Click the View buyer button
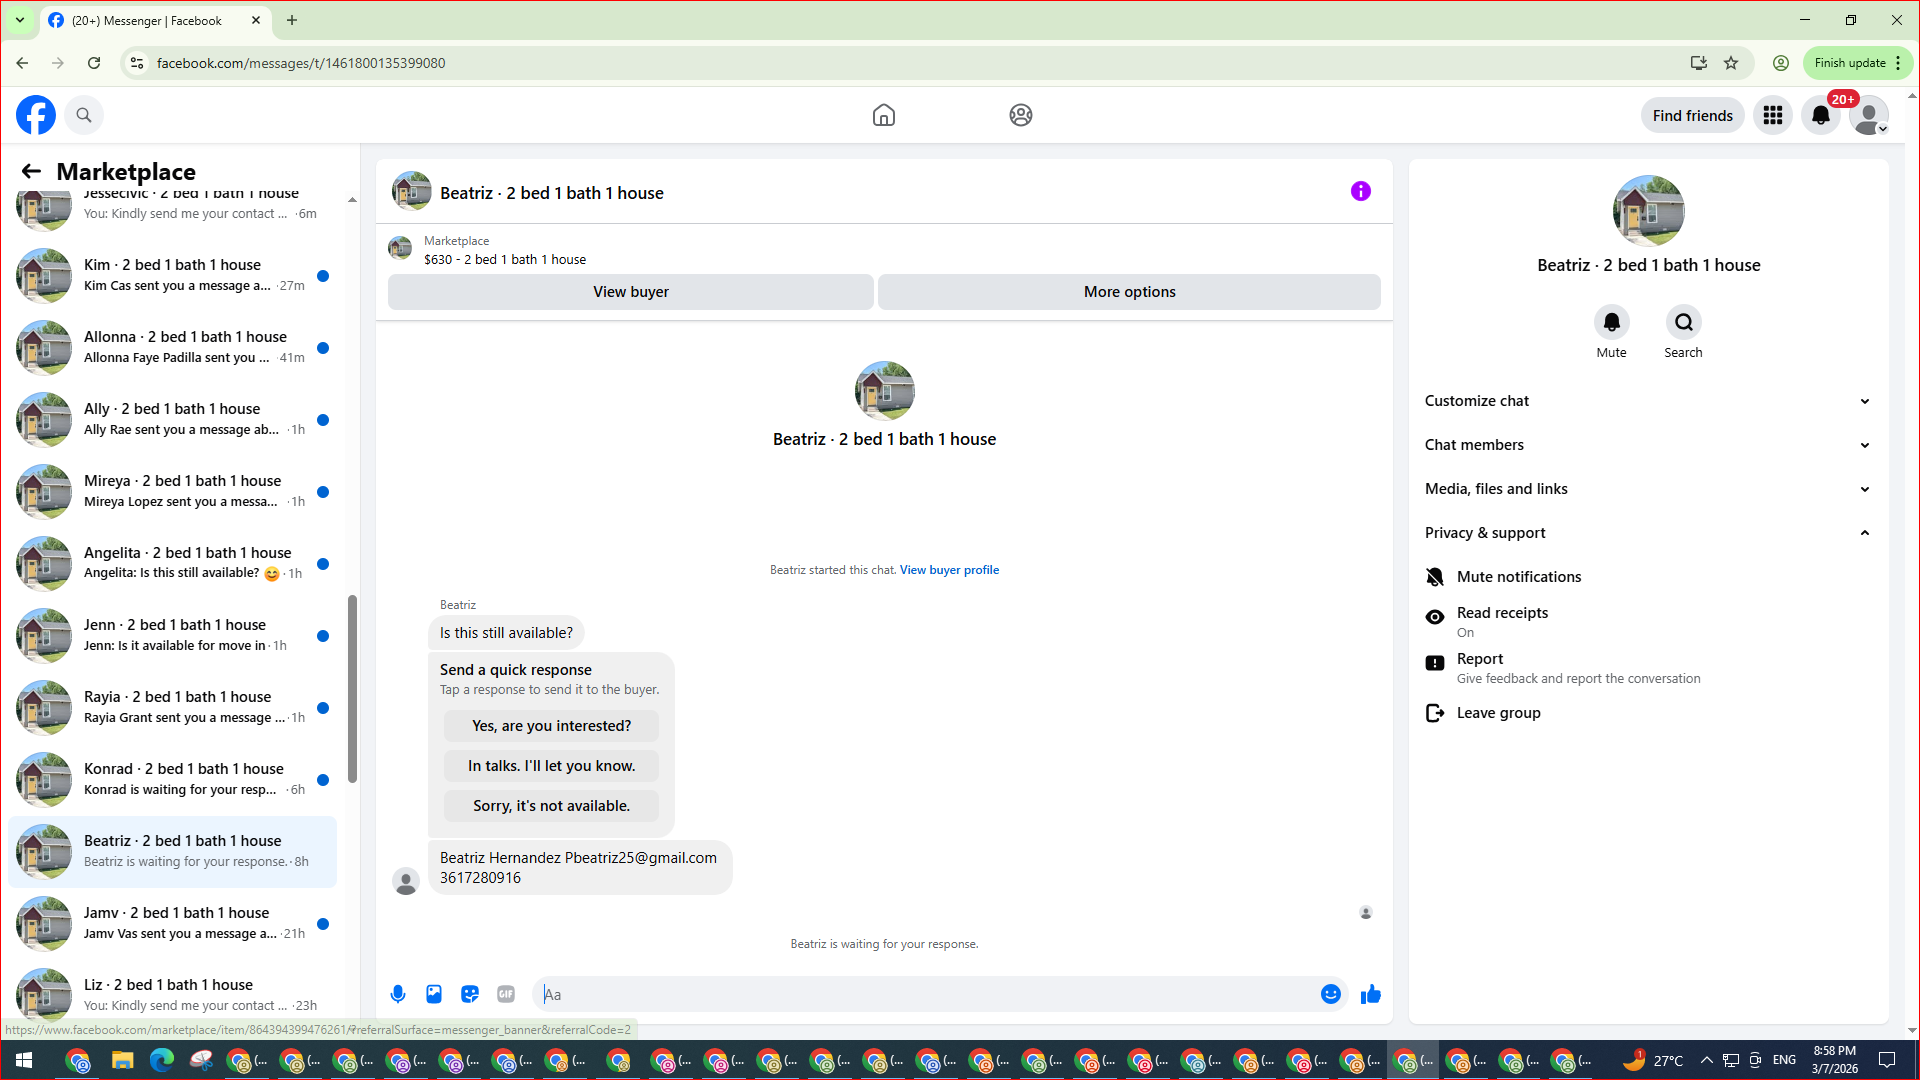Screen dimensions: 1920x1080 tap(631, 292)
